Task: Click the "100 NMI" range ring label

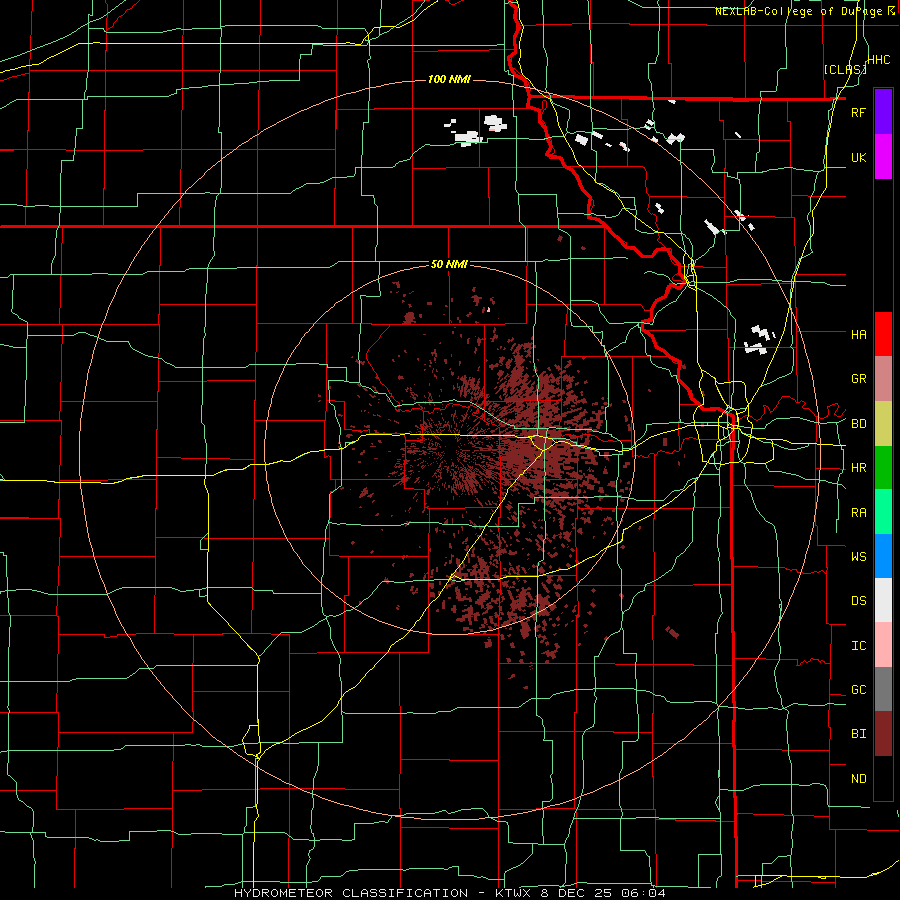Action: click(449, 79)
